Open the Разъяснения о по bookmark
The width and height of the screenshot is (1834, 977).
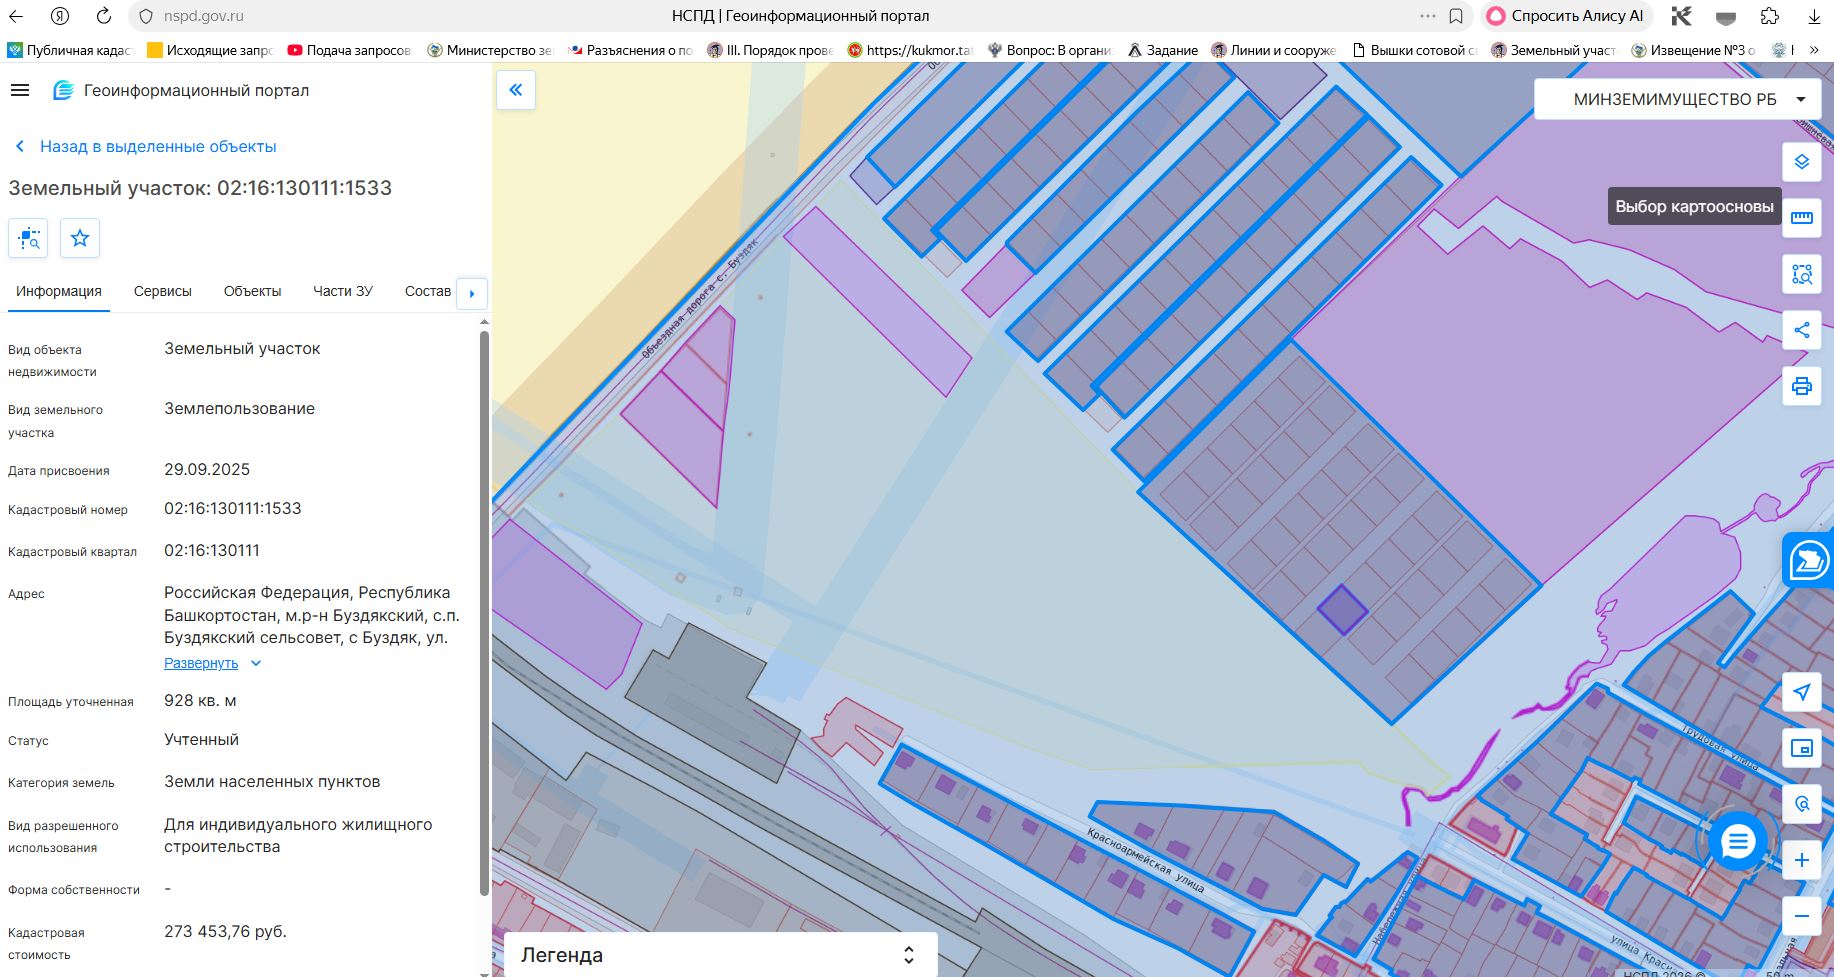tap(629, 50)
